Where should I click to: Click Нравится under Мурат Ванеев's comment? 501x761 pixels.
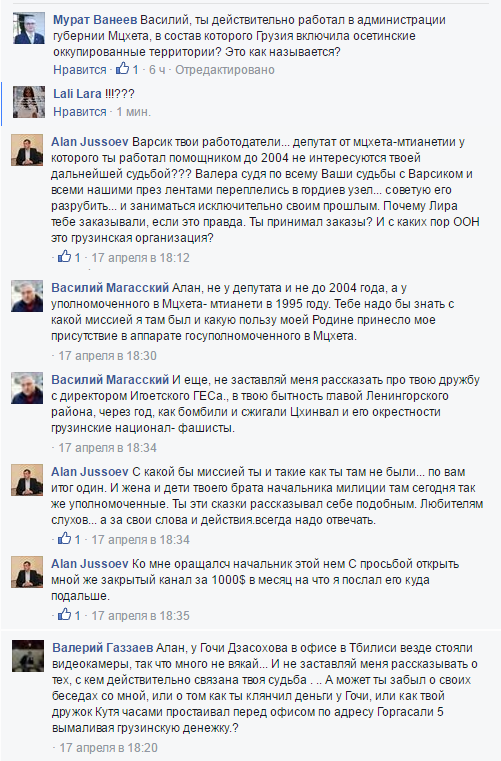(80, 70)
